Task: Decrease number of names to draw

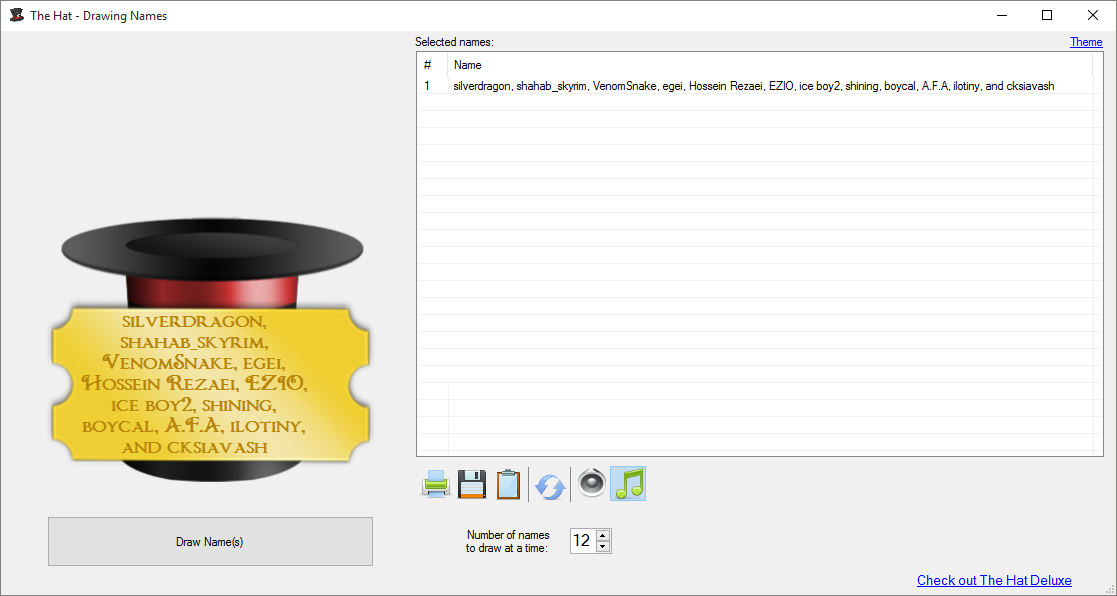Action: tap(602, 547)
